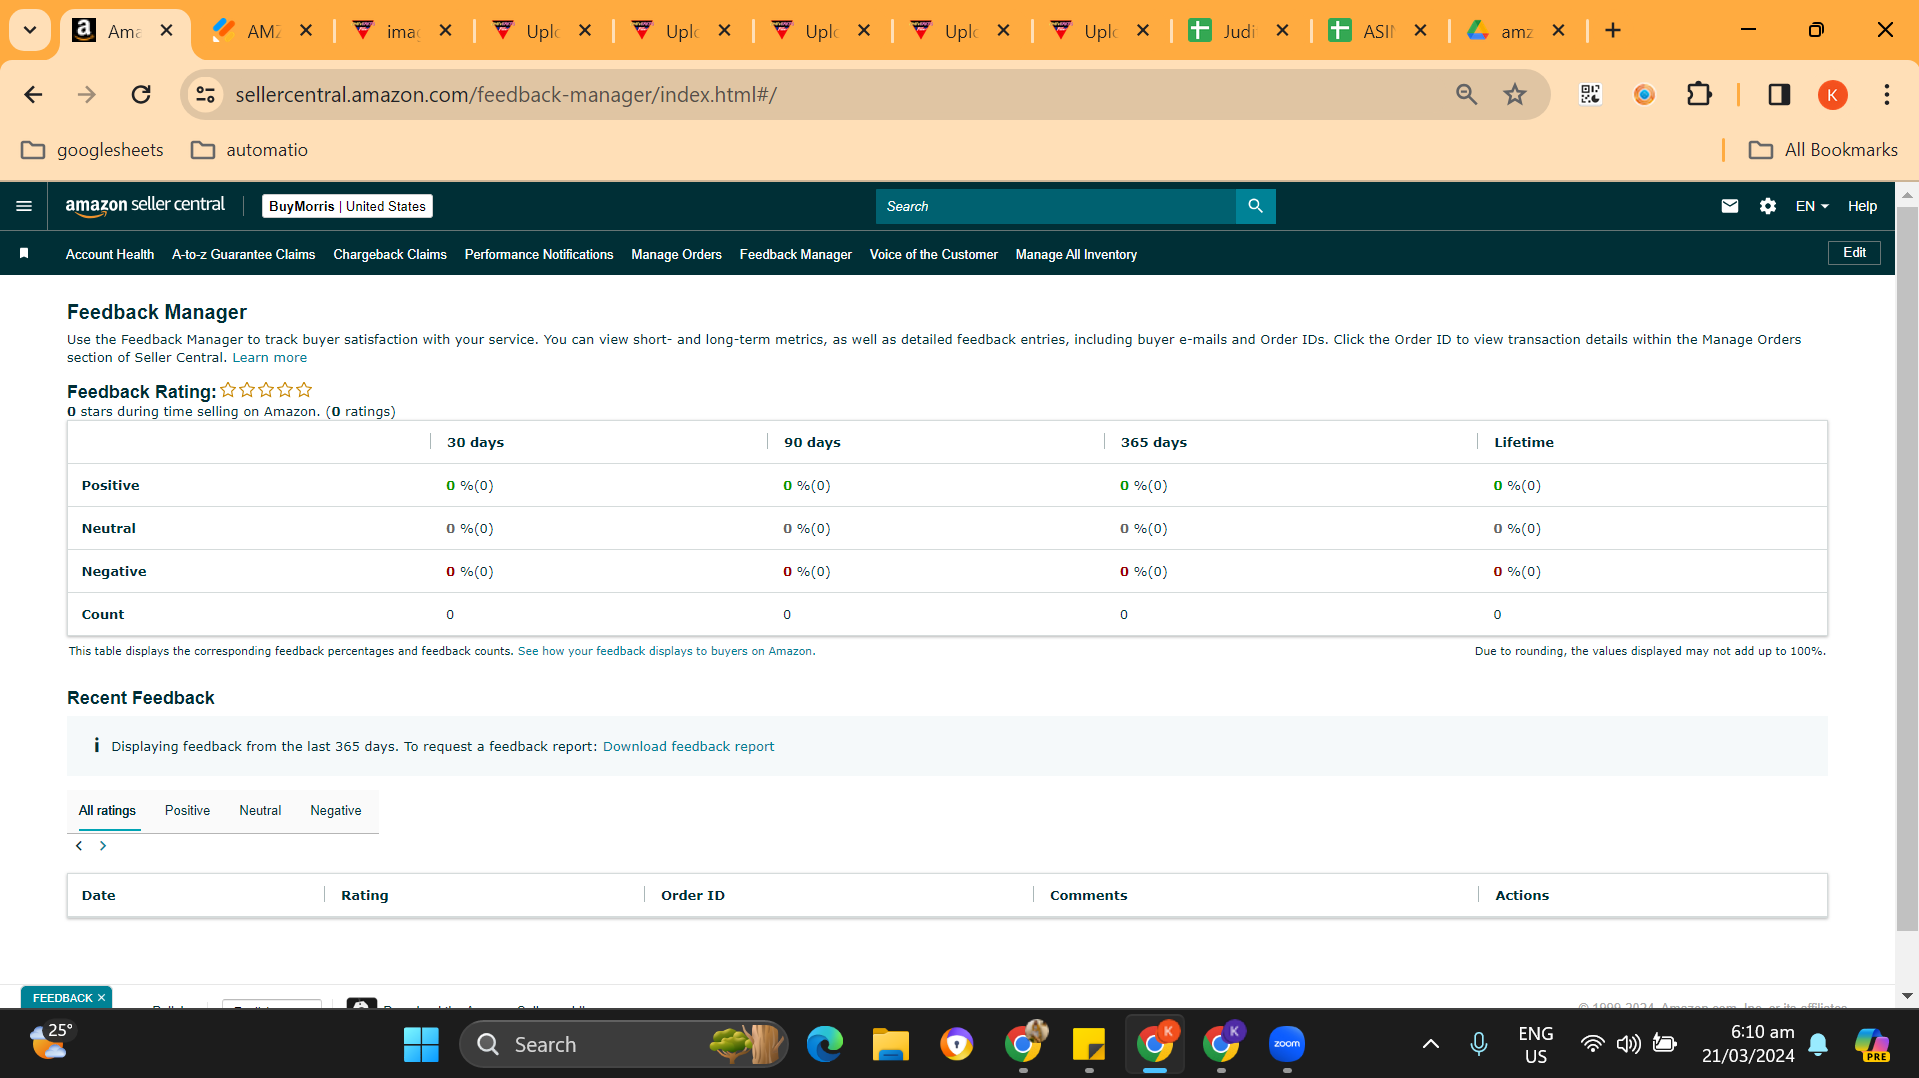1919x1078 pixels.
Task: Go to previous feedback page arrow
Action: pos(79,846)
